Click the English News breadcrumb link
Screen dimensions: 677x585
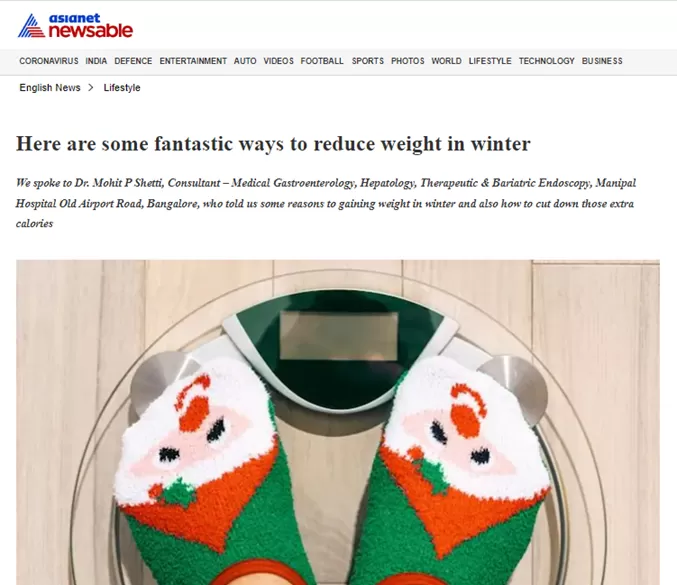(x=50, y=88)
